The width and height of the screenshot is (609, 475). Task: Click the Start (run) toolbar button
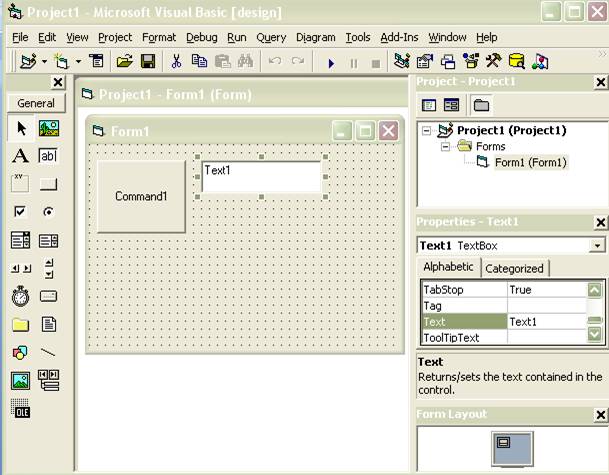(x=331, y=62)
